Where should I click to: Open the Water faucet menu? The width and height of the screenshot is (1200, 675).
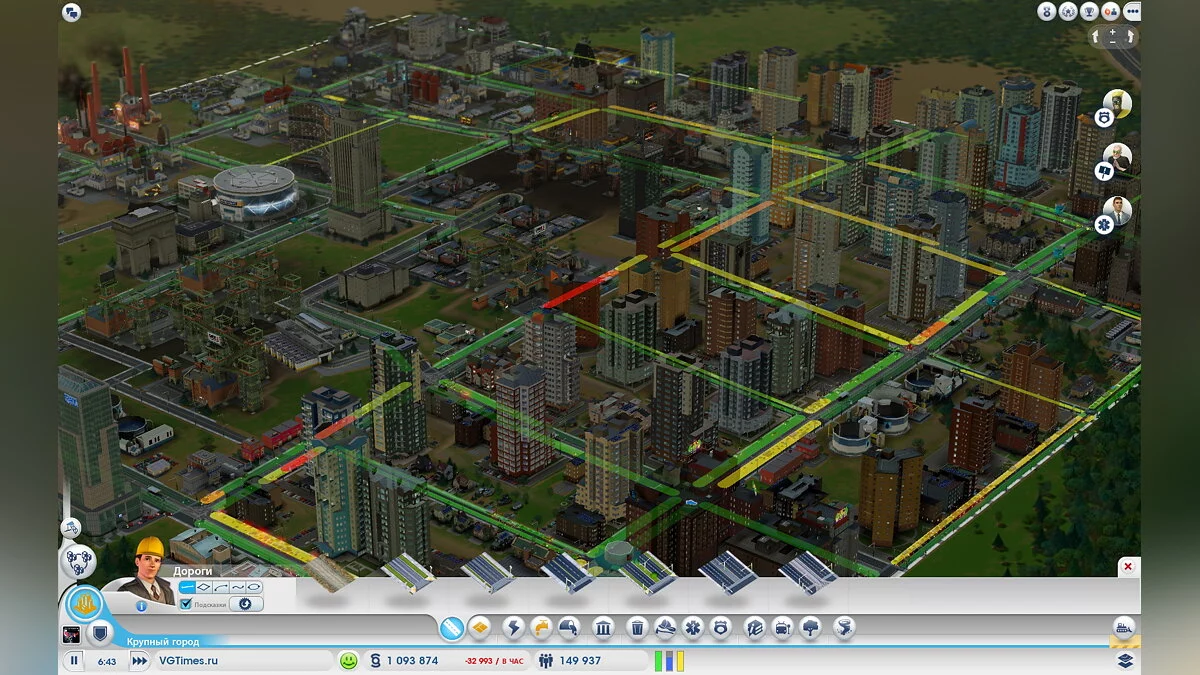pyautogui.click(x=541, y=628)
